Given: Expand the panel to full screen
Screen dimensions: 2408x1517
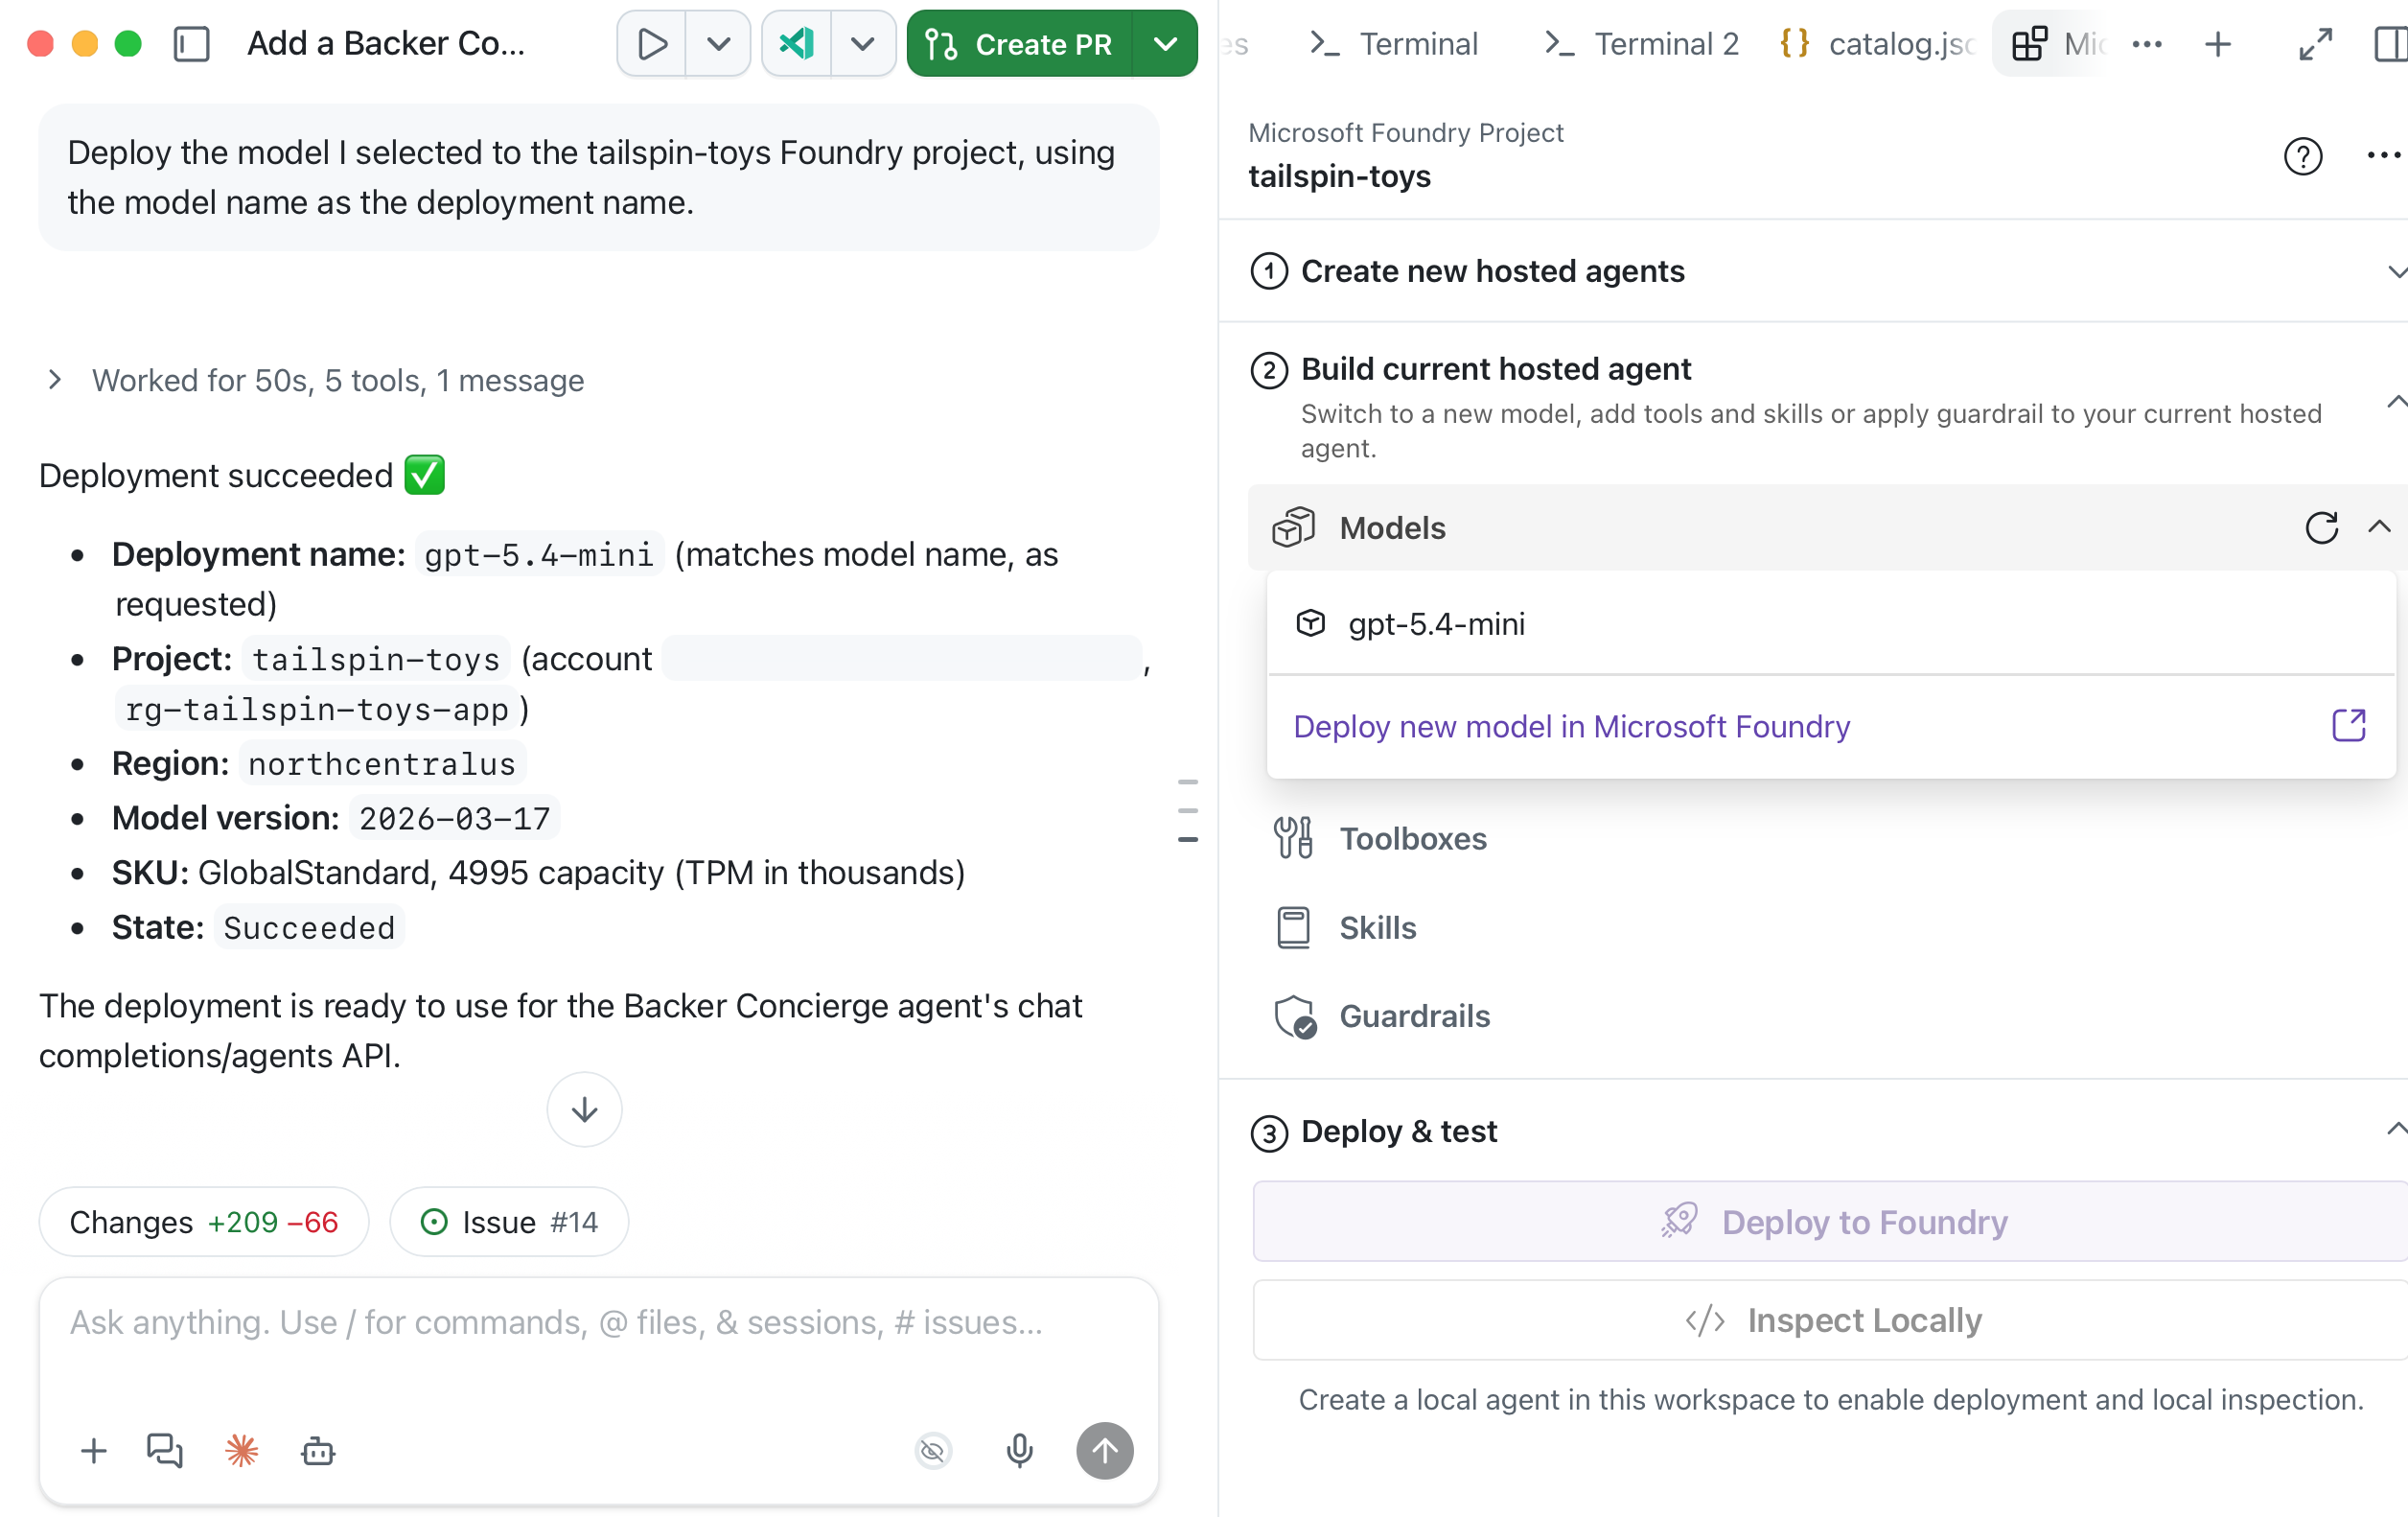Looking at the screenshot, I should [x=2315, y=44].
